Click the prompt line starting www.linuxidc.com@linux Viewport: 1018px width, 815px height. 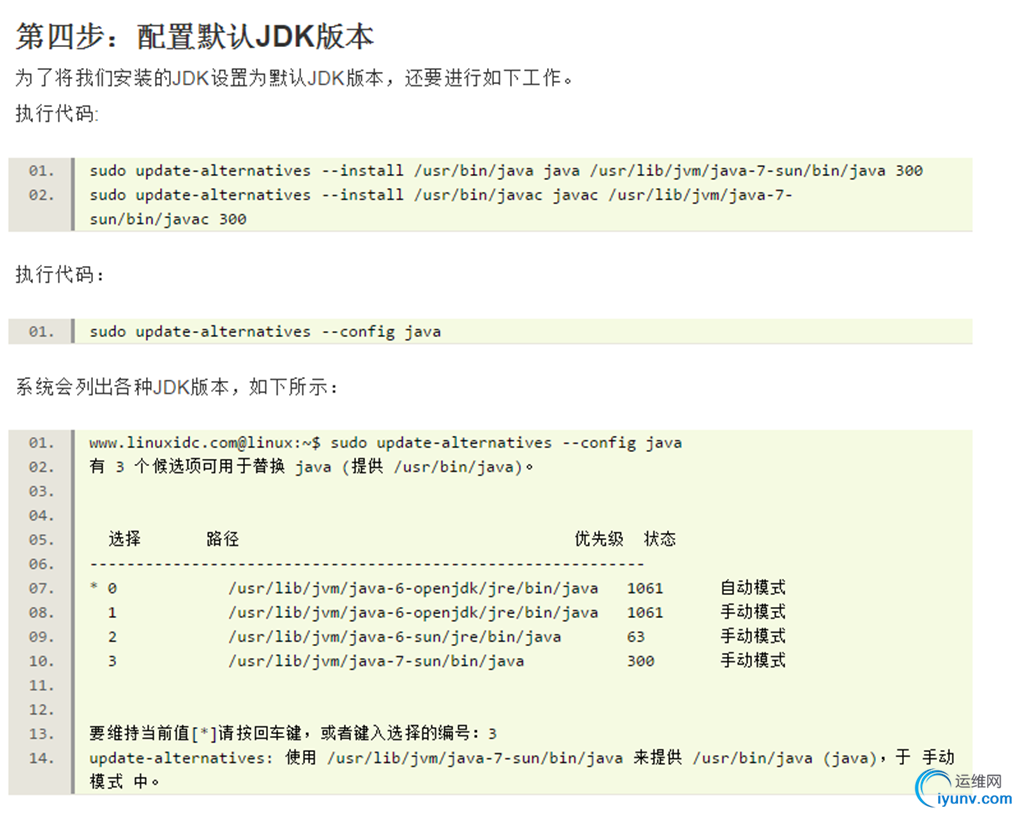[x=386, y=443]
